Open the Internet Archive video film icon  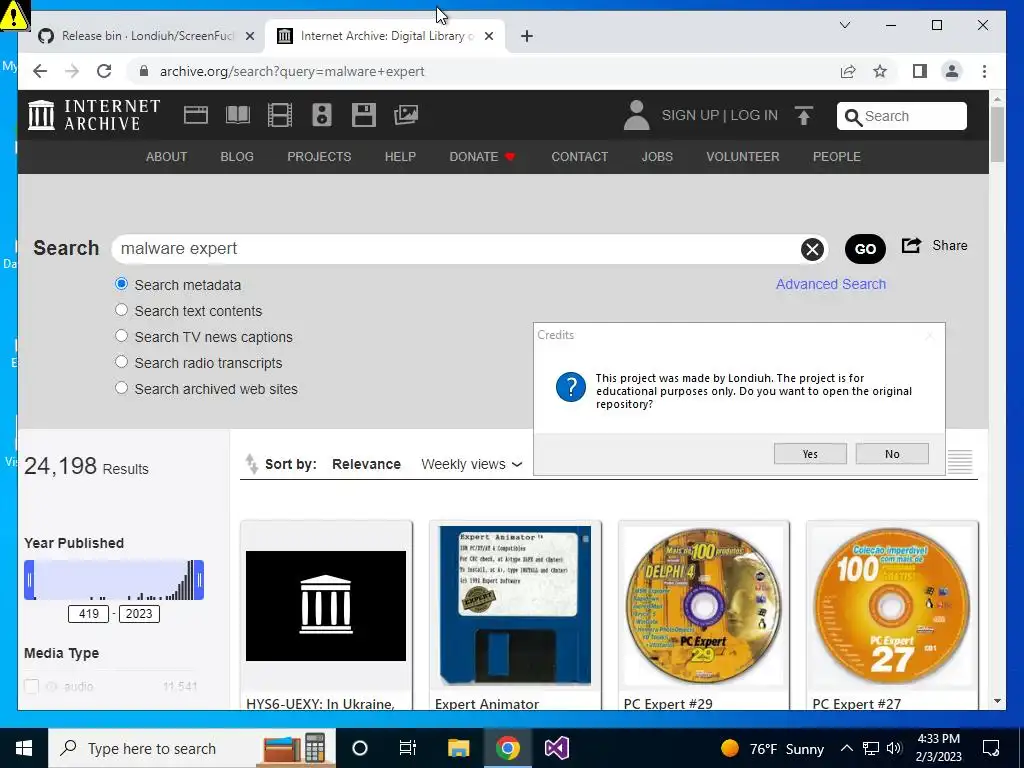click(x=280, y=115)
